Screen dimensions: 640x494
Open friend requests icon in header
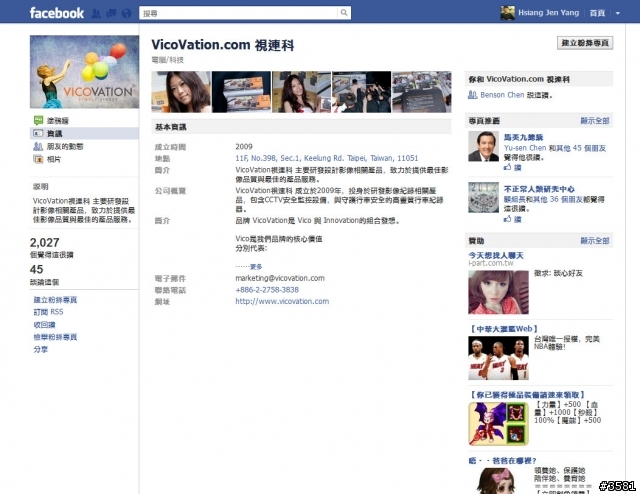tap(96, 13)
